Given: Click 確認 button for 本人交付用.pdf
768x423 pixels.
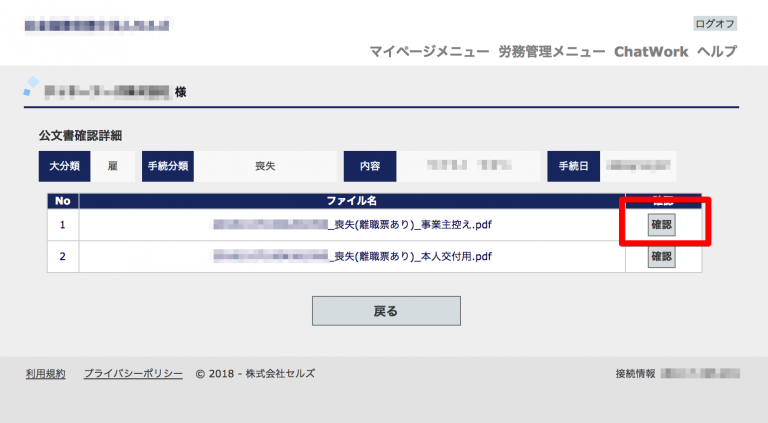Looking at the screenshot, I should tap(661, 257).
